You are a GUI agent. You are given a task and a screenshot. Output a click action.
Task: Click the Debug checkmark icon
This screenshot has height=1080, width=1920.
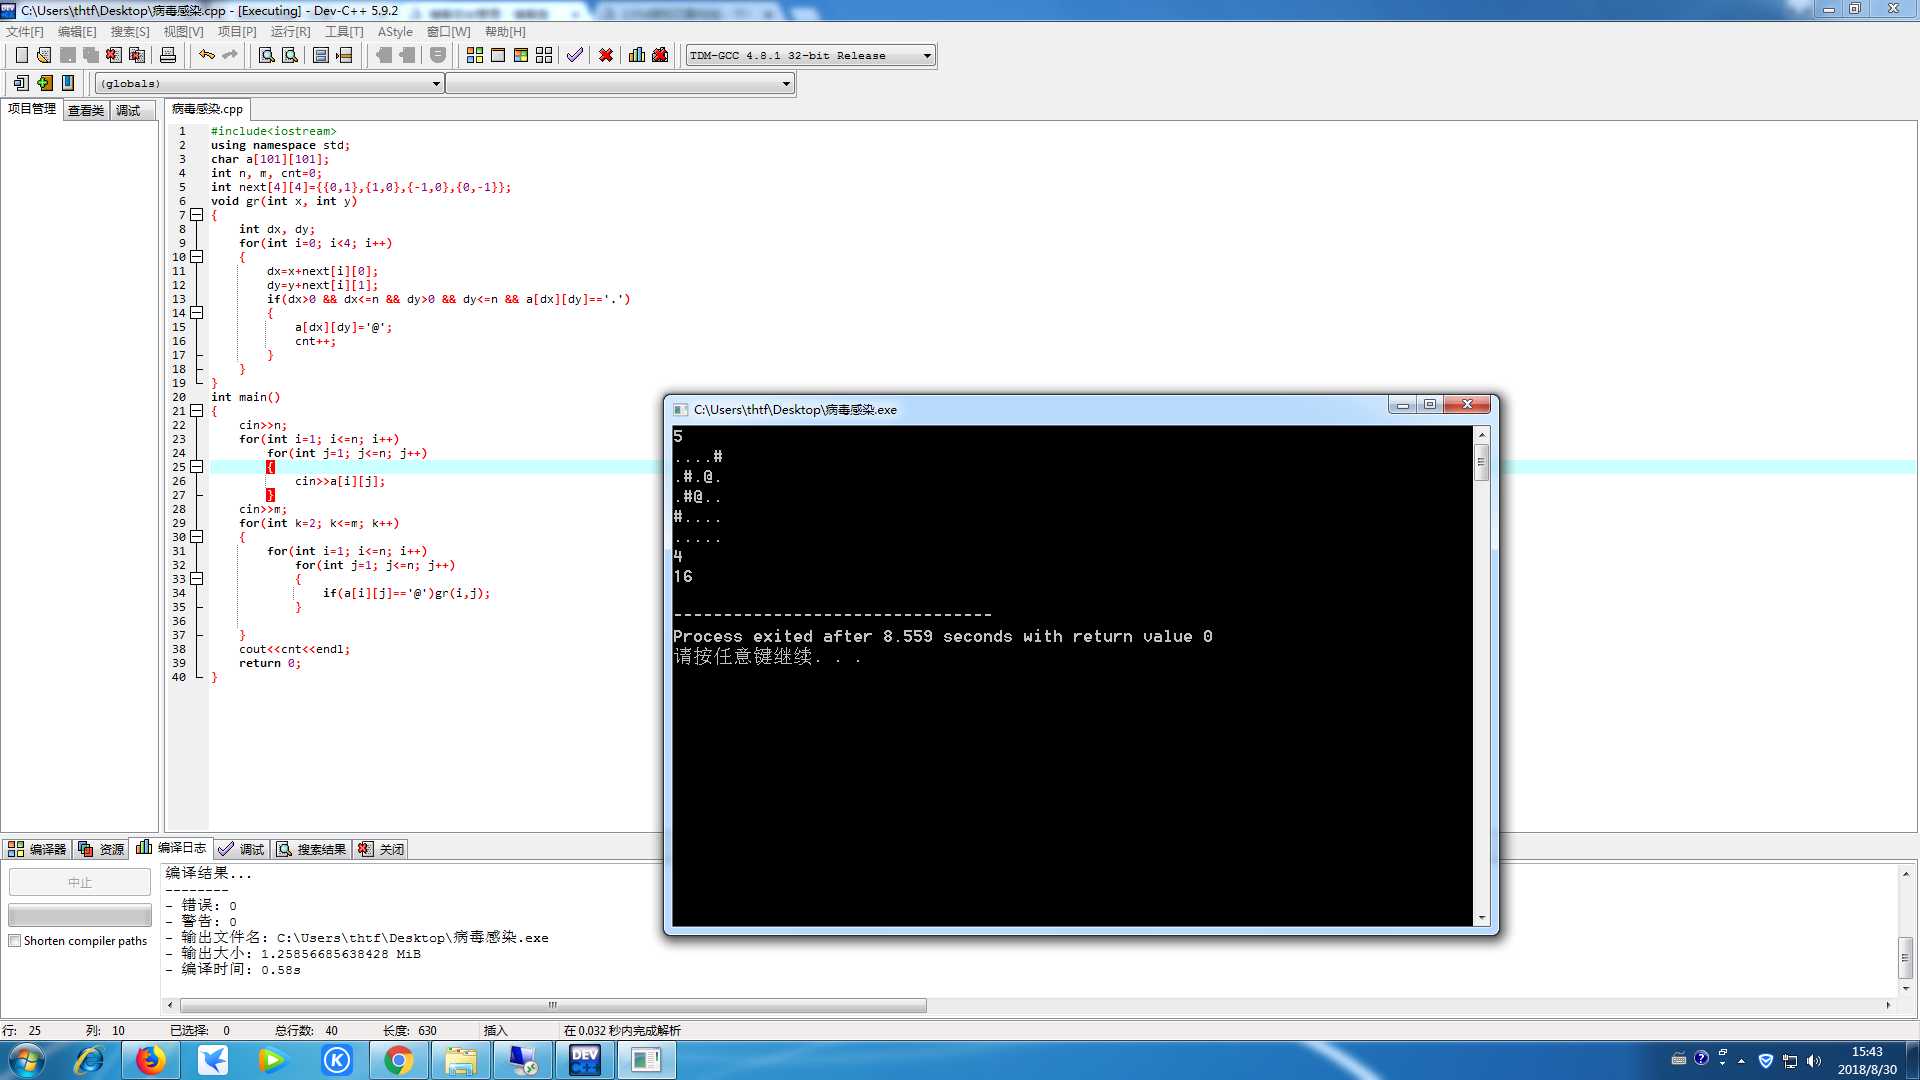point(575,55)
